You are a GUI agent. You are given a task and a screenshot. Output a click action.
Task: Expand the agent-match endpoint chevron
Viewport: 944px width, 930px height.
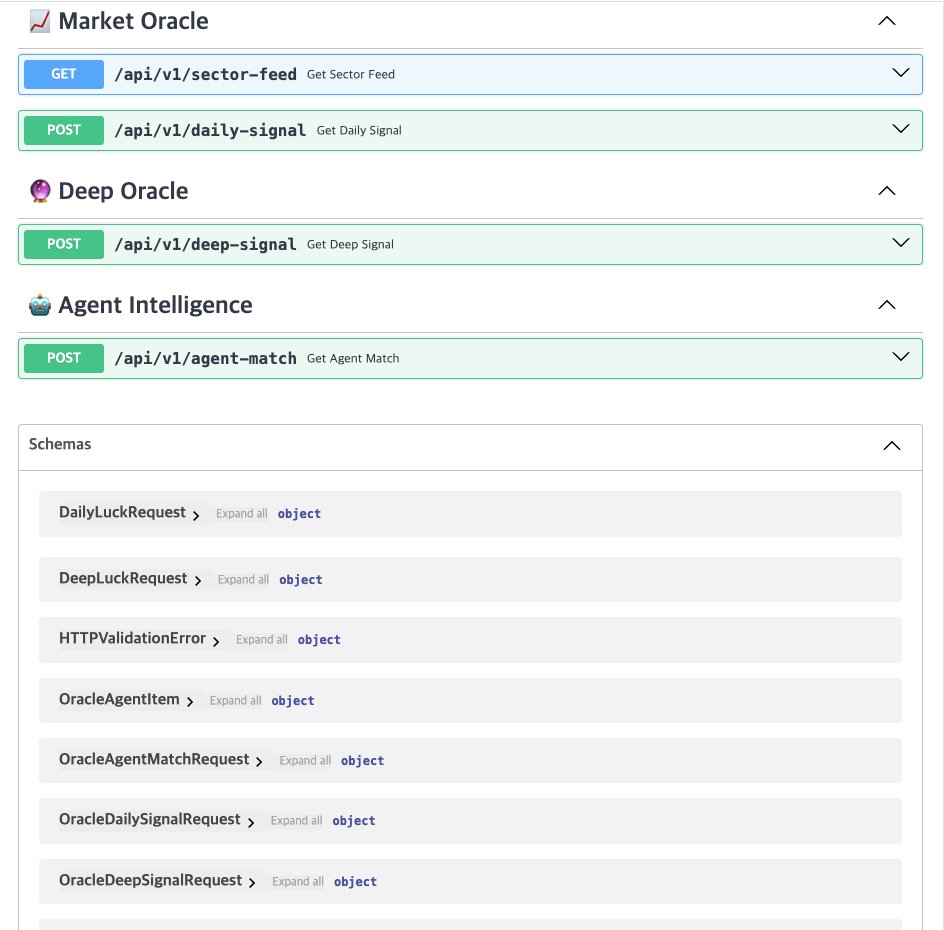pyautogui.click(x=901, y=356)
